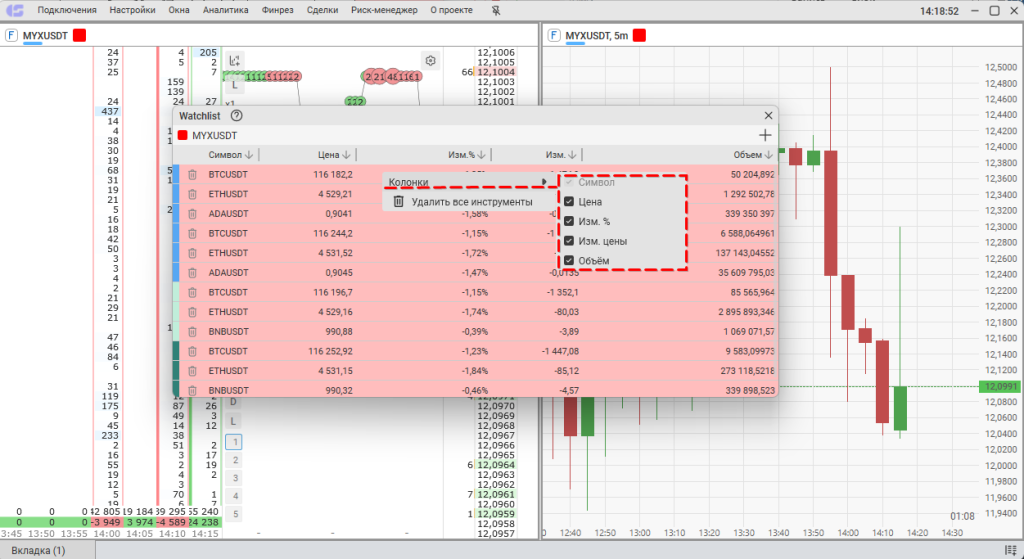
Task: Open the Watchlist help question-mark icon
Action: pyautogui.click(x=237, y=116)
